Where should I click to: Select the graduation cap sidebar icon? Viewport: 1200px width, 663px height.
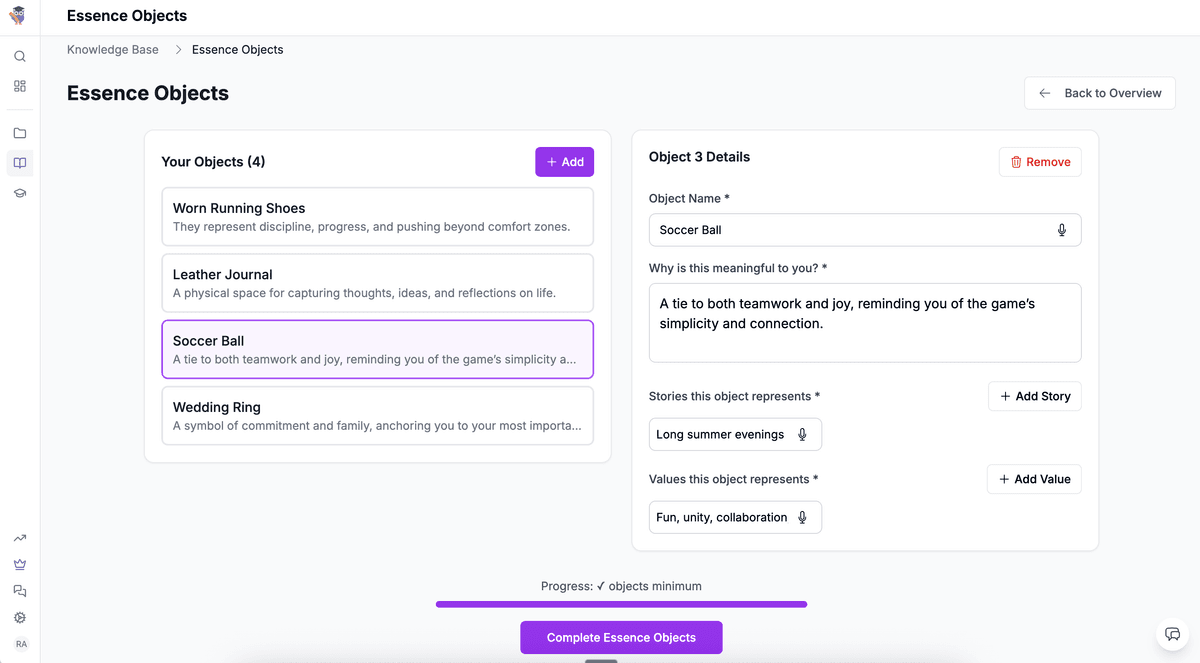click(19, 192)
